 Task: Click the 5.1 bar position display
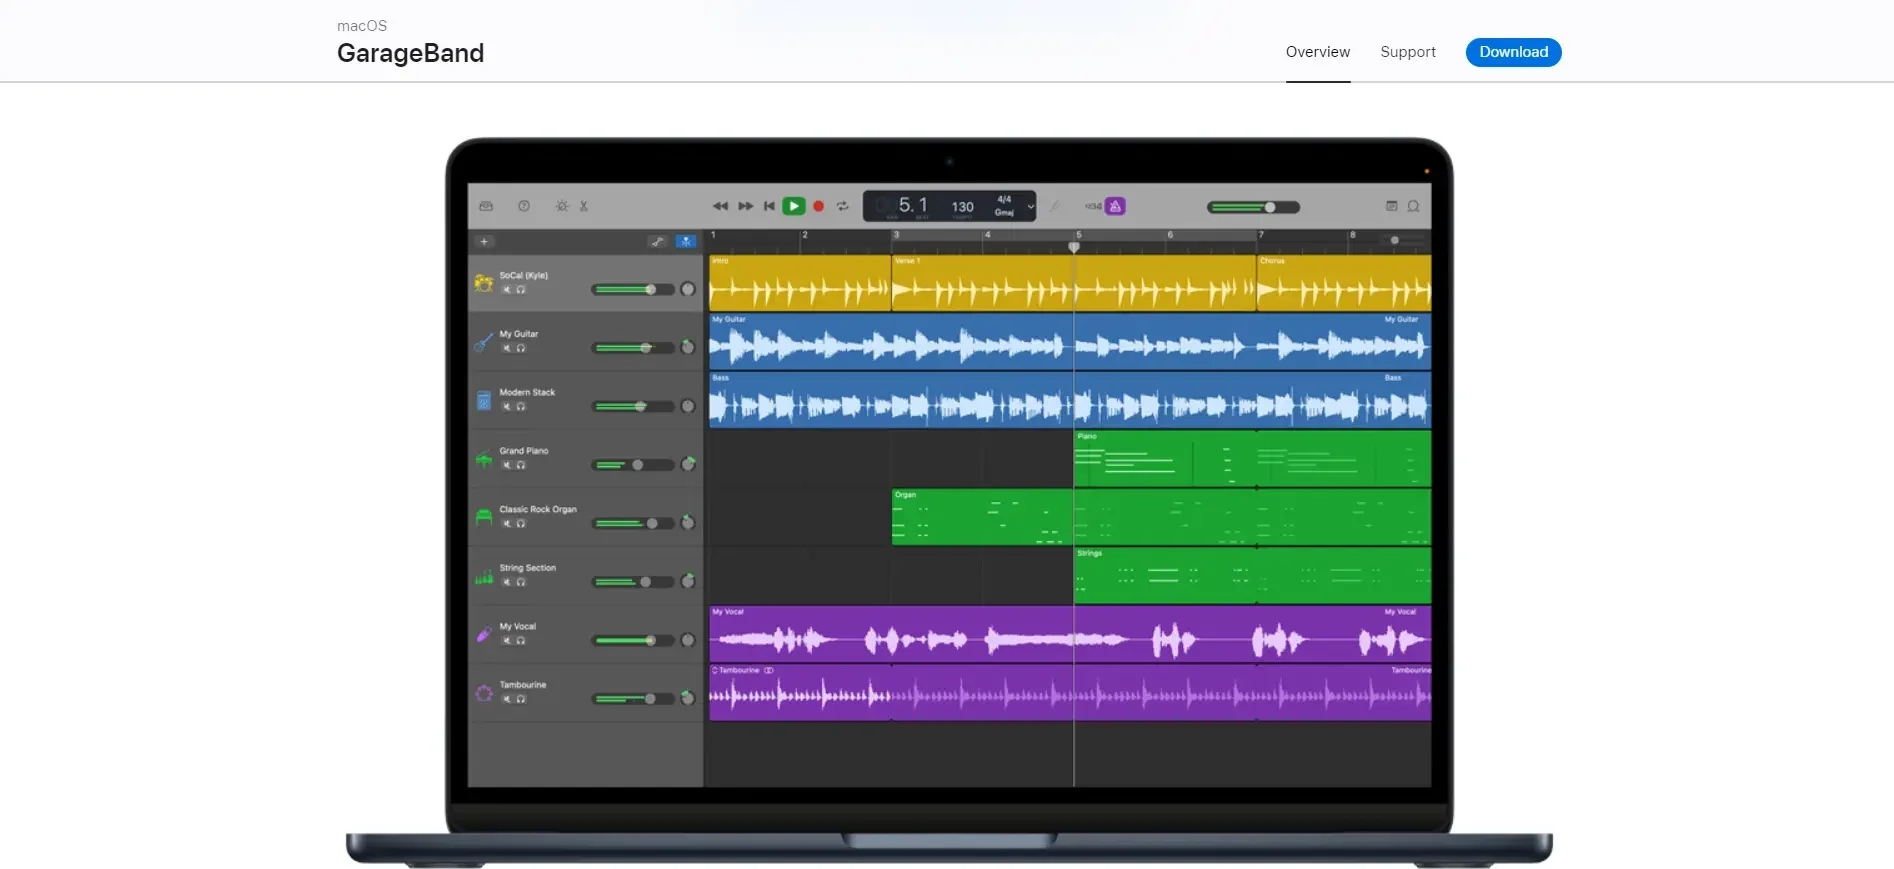(x=912, y=205)
